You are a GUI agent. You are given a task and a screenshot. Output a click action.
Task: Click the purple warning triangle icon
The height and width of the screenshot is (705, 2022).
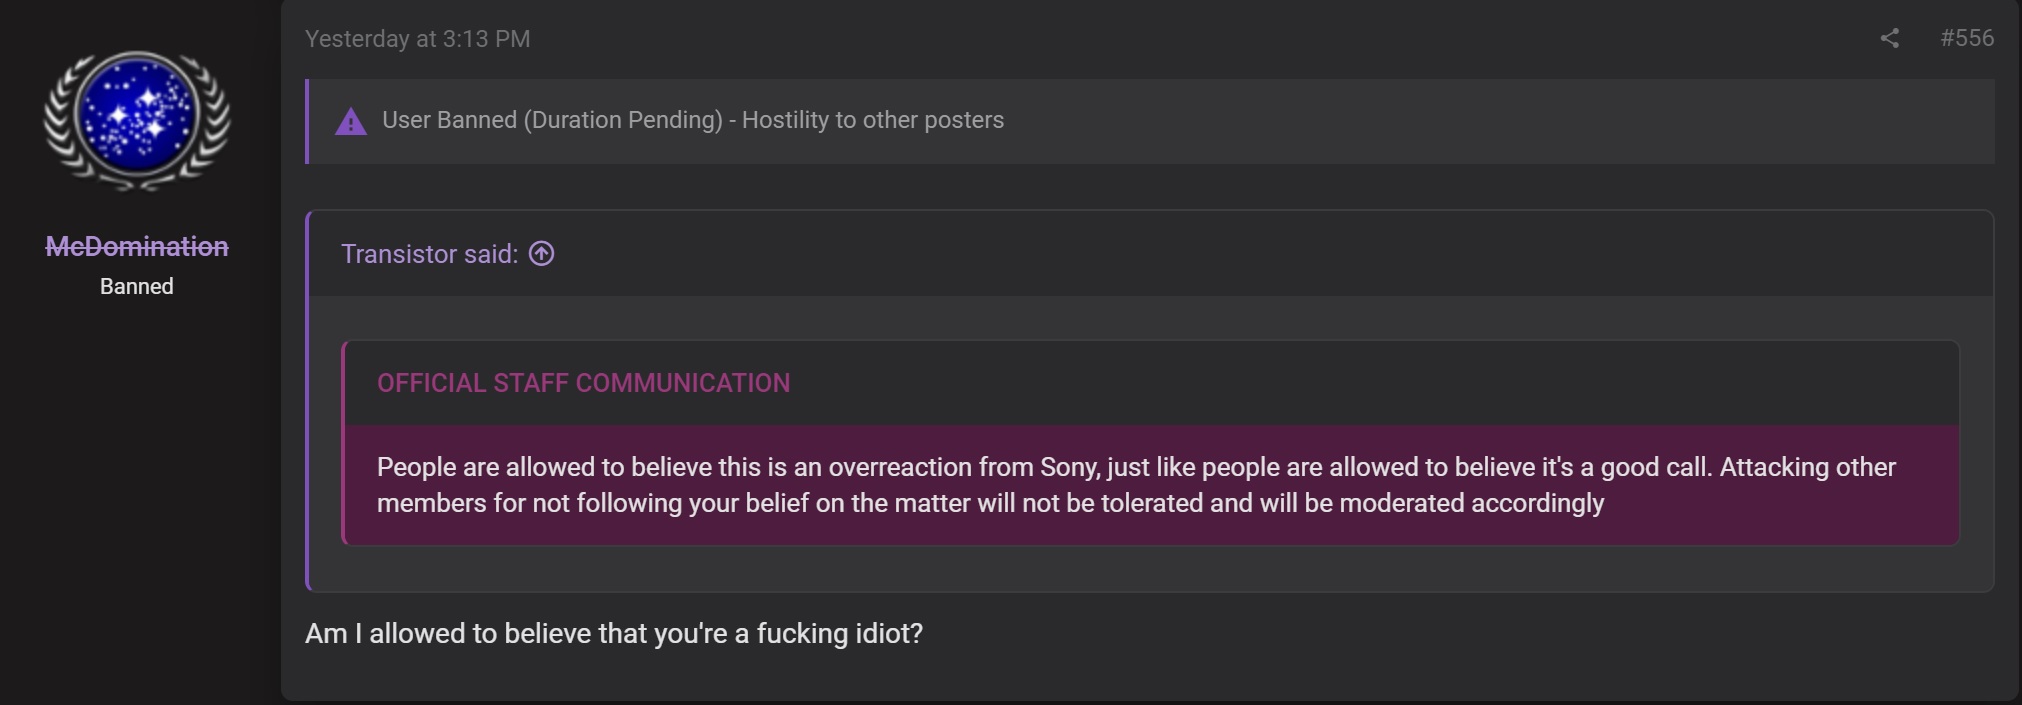[350, 121]
